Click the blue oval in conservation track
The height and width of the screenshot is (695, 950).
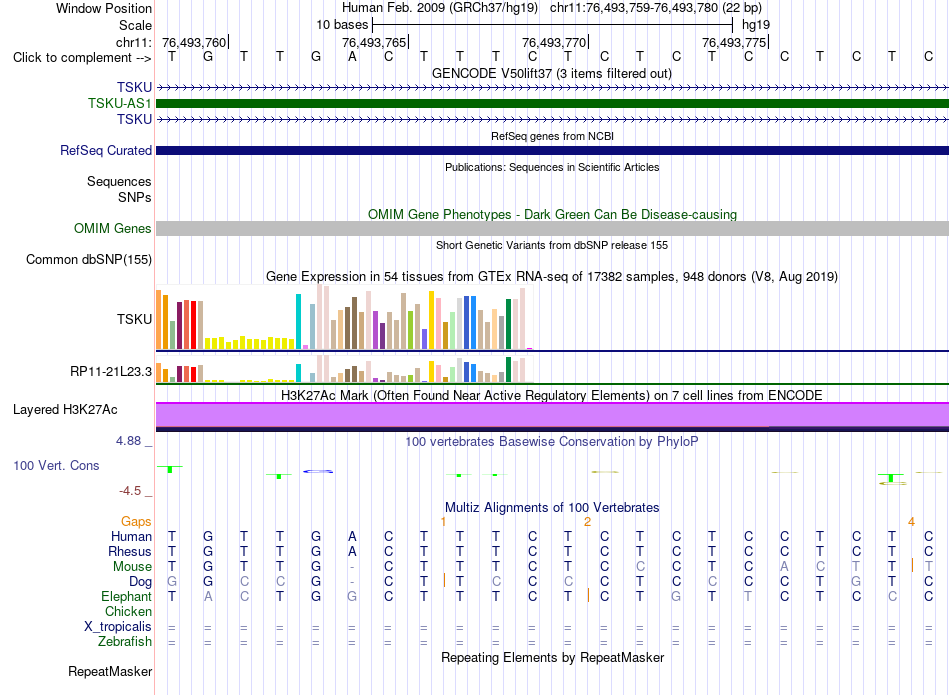coord(318,471)
